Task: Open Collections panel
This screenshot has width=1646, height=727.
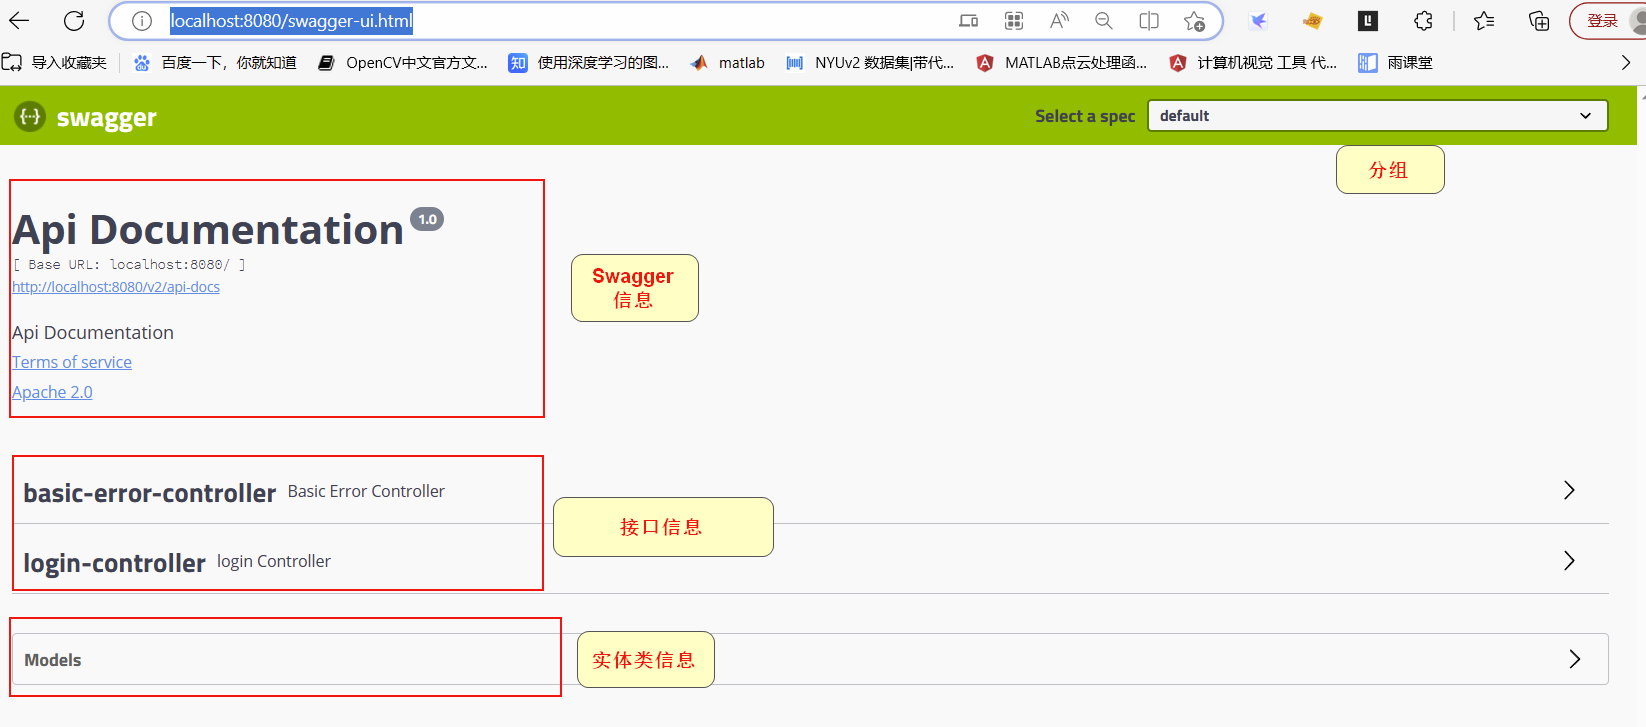Action: coord(1539,20)
